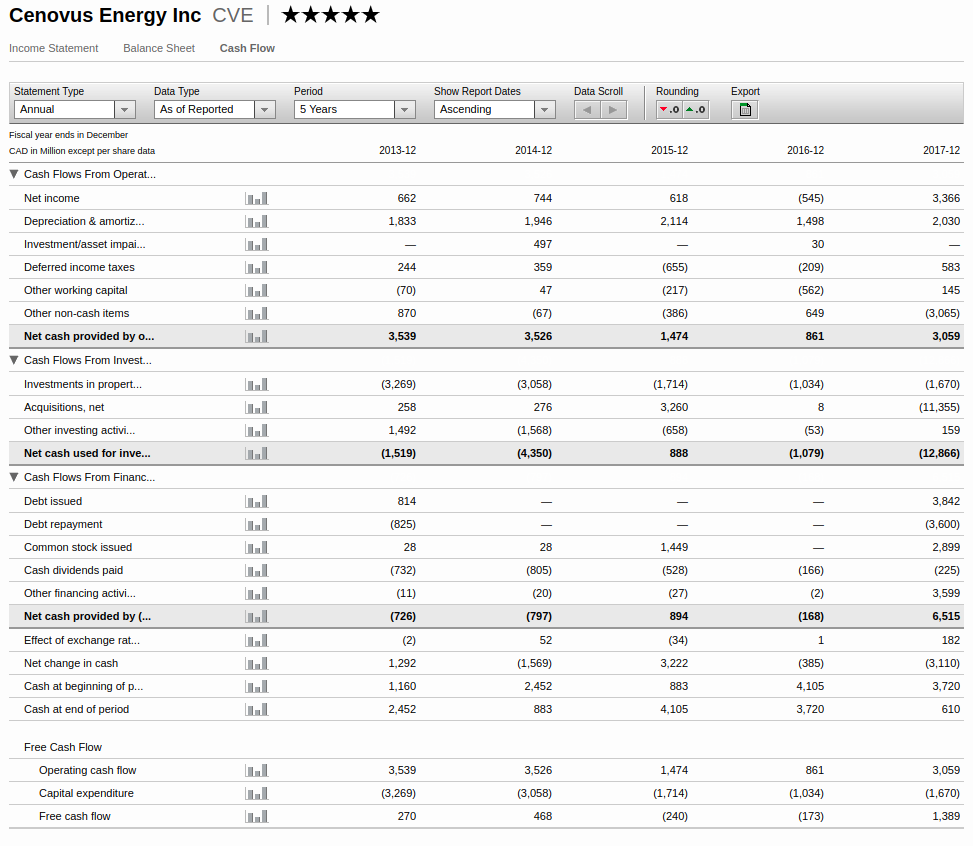
Task: Open chart icon for Net cash provided by o... row
Action: (x=257, y=336)
